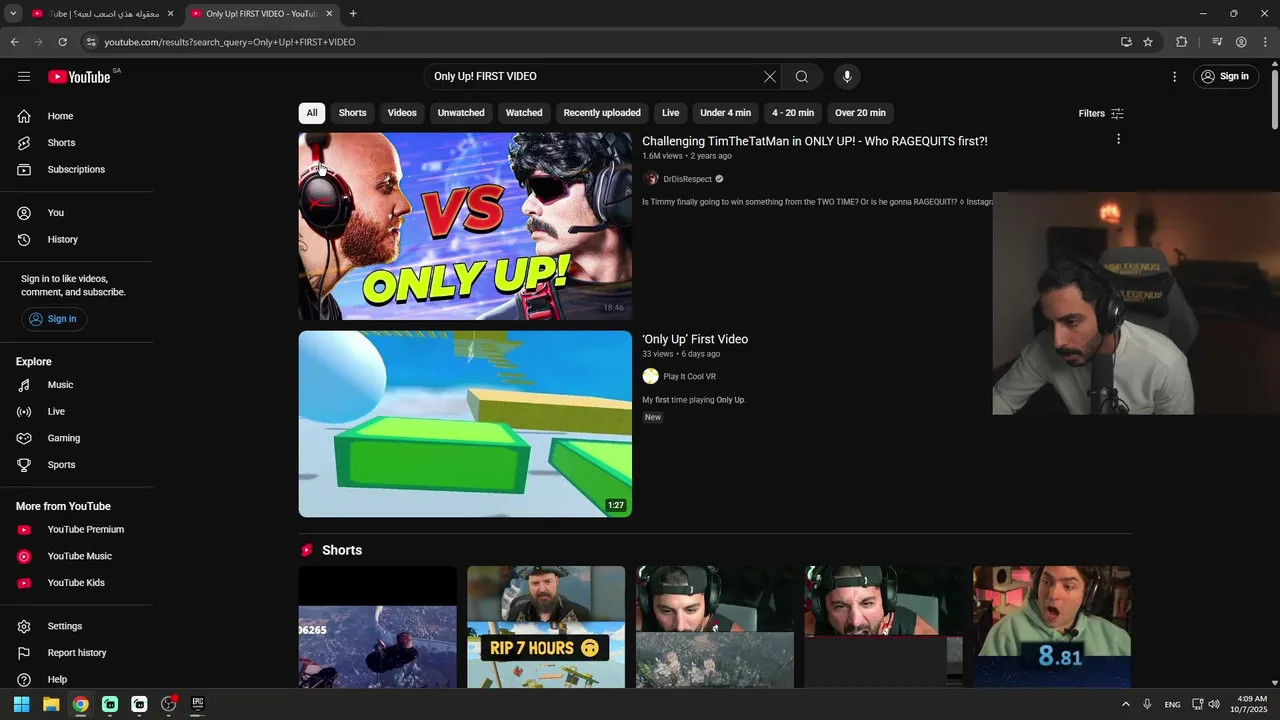This screenshot has width=1280, height=720.
Task: Open YouTube Kids link in sidebar
Action: tap(76, 583)
